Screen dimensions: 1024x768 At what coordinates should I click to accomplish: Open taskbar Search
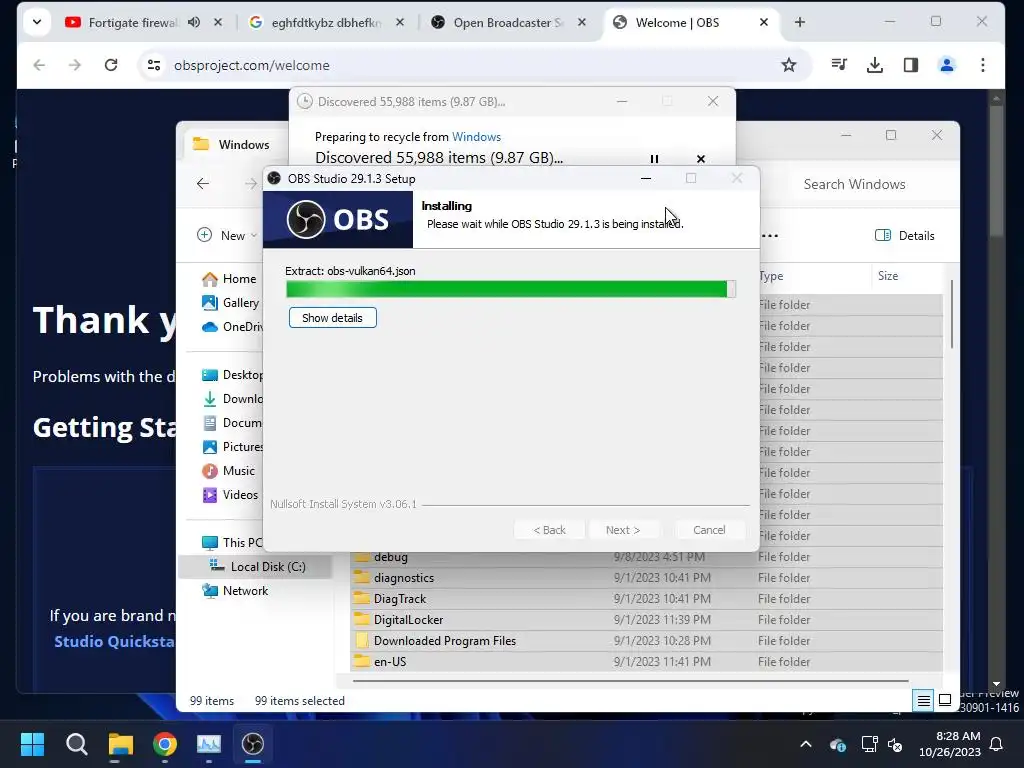coord(76,744)
